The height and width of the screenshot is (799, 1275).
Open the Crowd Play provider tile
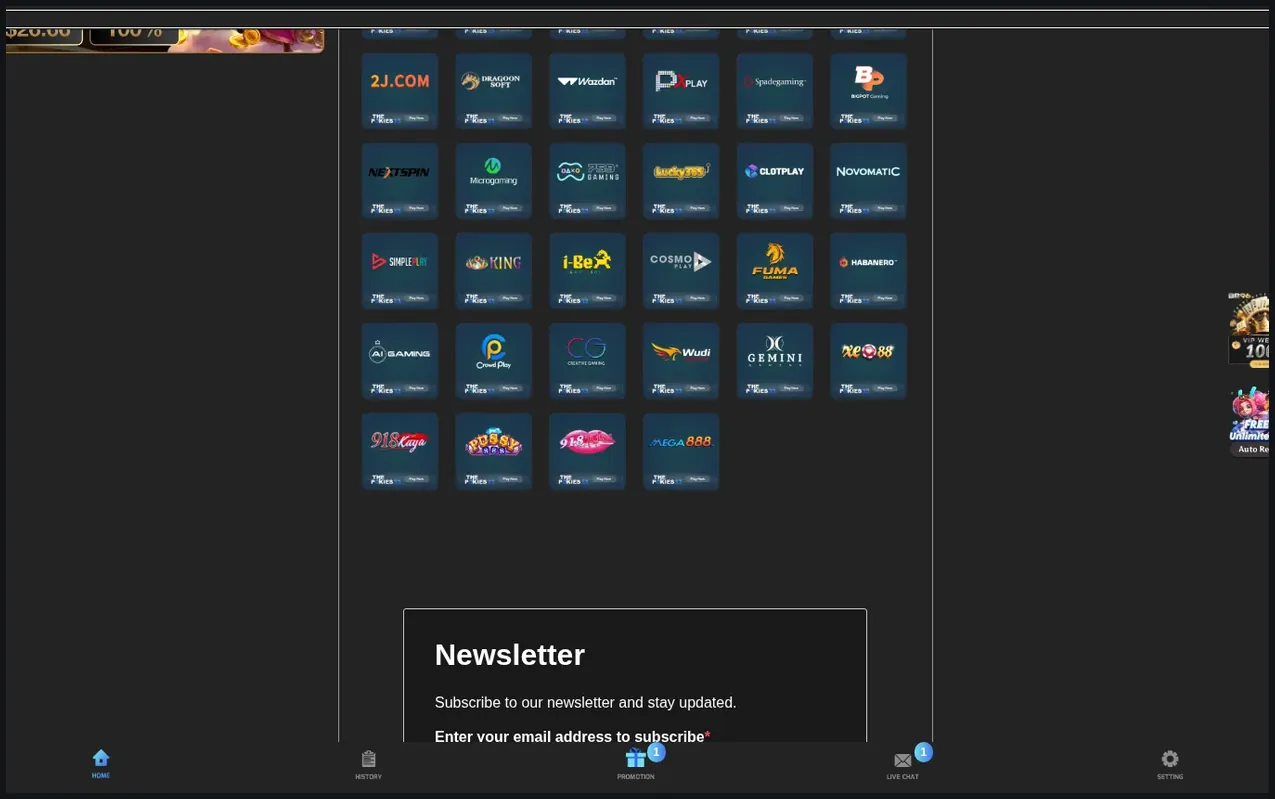[493, 361]
